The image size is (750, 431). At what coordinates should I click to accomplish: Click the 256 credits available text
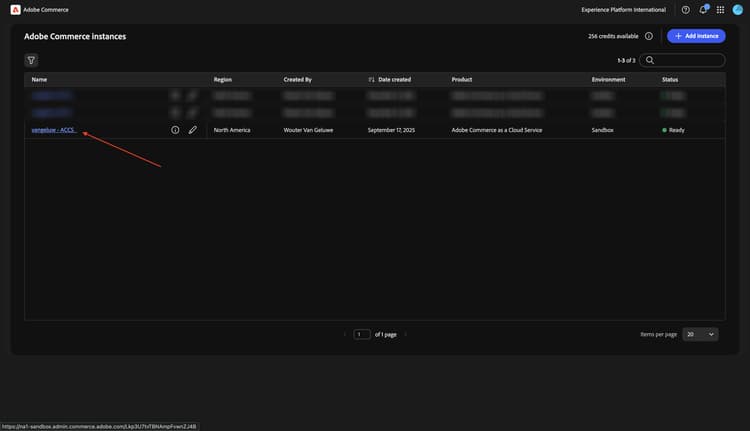tap(613, 36)
